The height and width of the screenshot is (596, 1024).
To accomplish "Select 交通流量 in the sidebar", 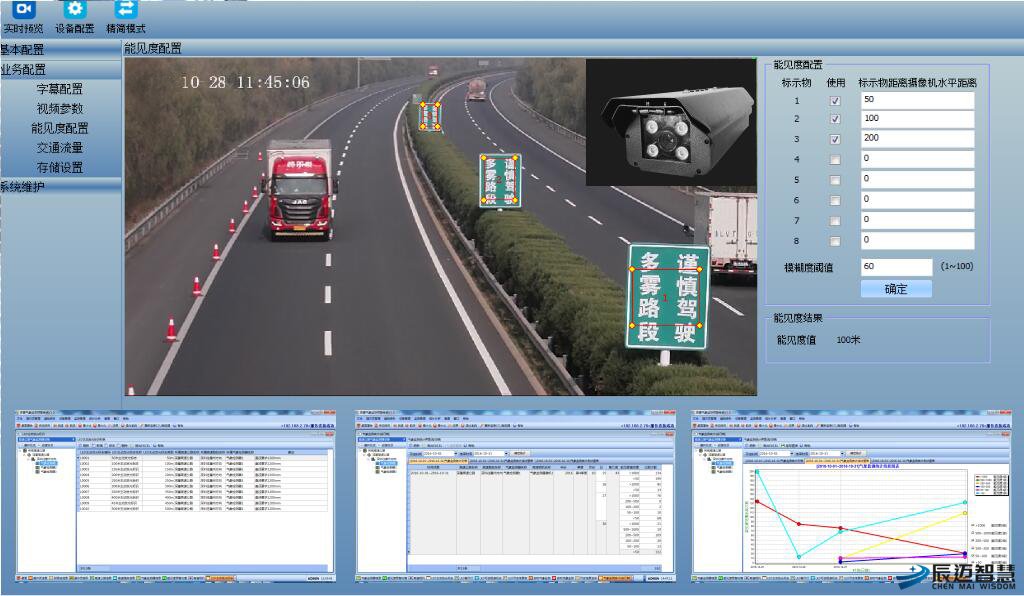I will click(59, 148).
